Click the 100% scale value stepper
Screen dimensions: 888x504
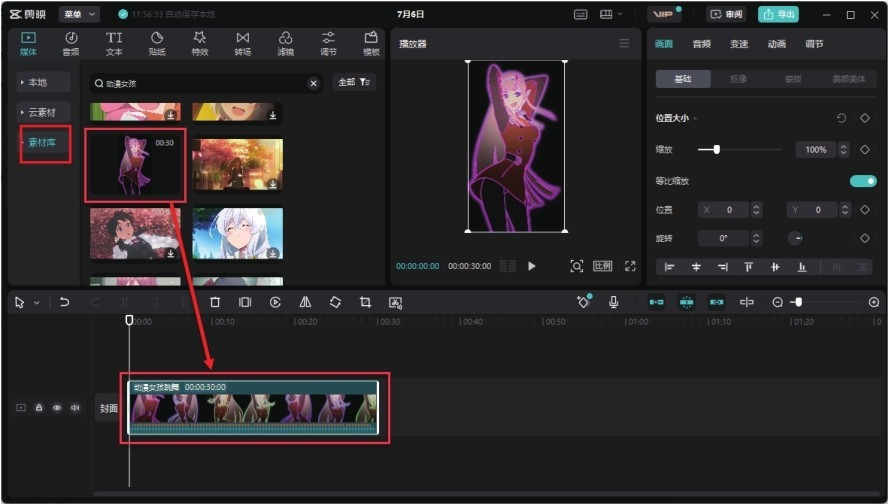pyautogui.click(x=844, y=150)
